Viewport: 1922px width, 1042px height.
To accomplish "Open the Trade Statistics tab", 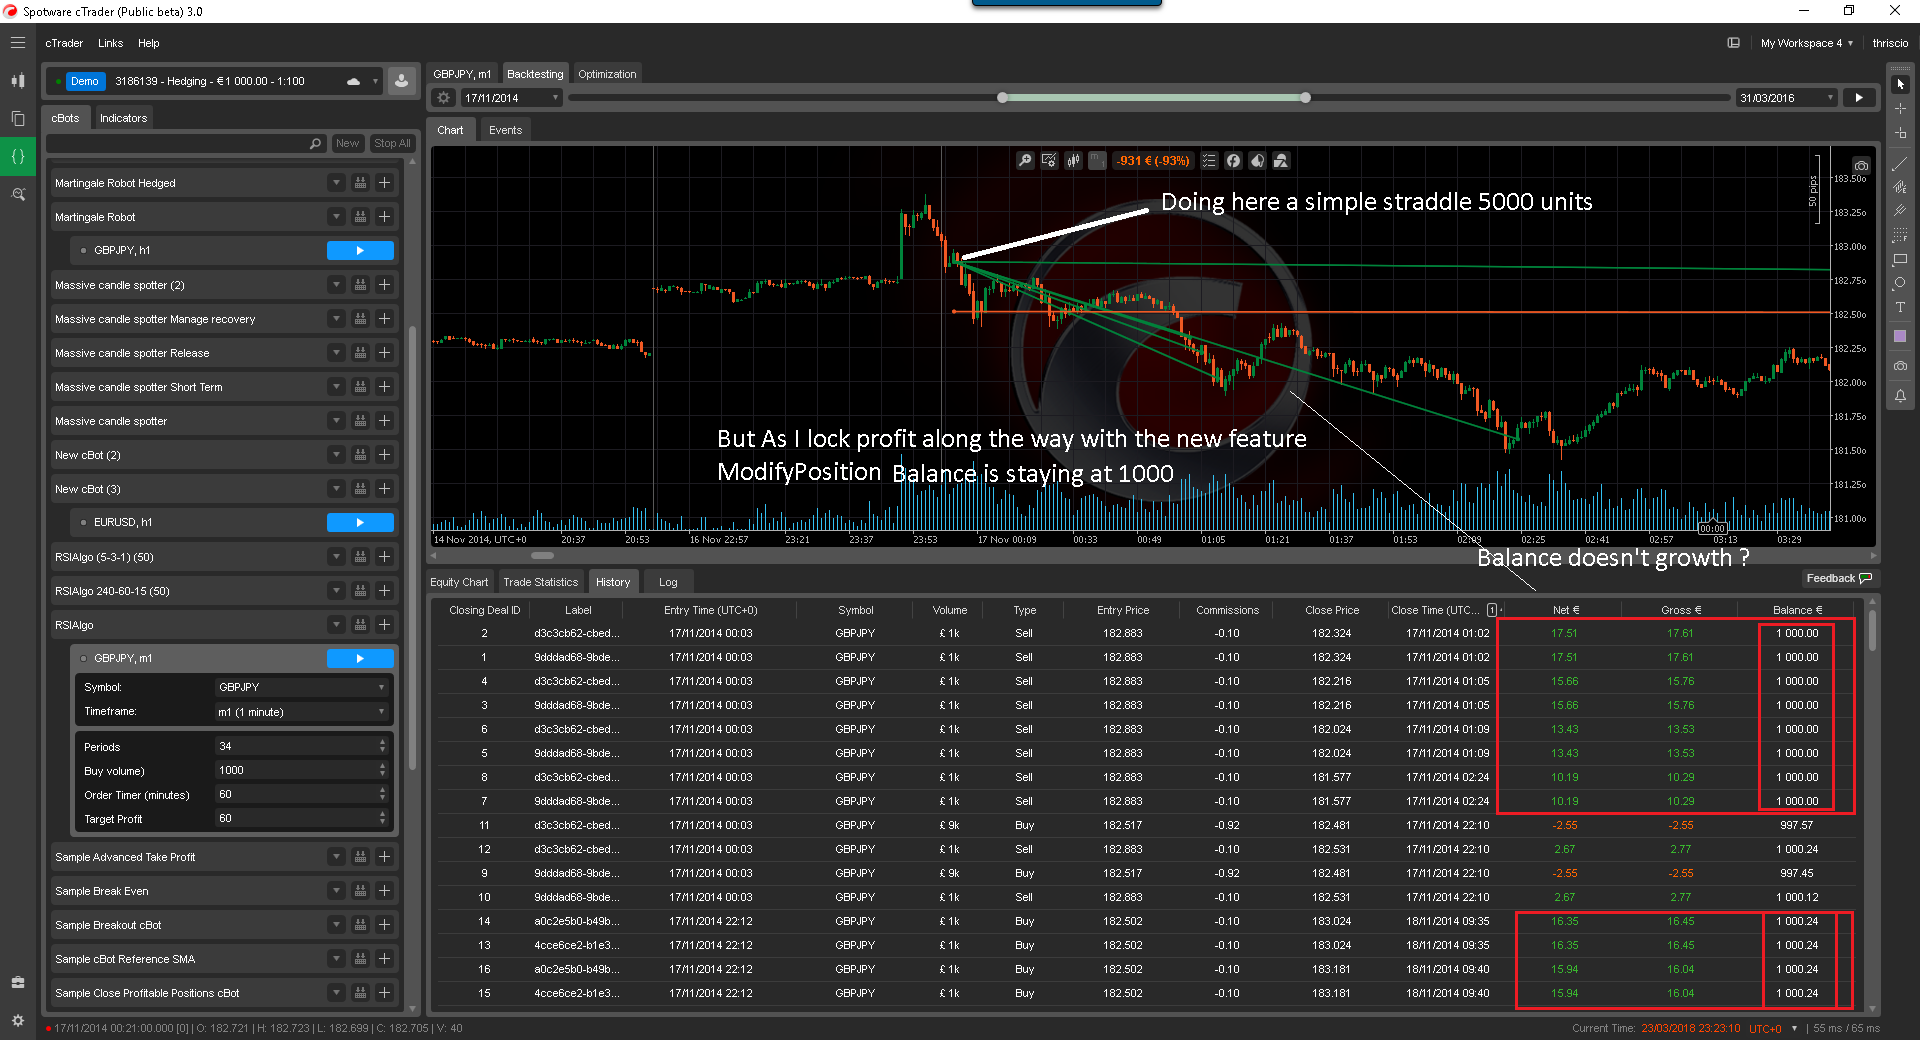I will point(540,582).
